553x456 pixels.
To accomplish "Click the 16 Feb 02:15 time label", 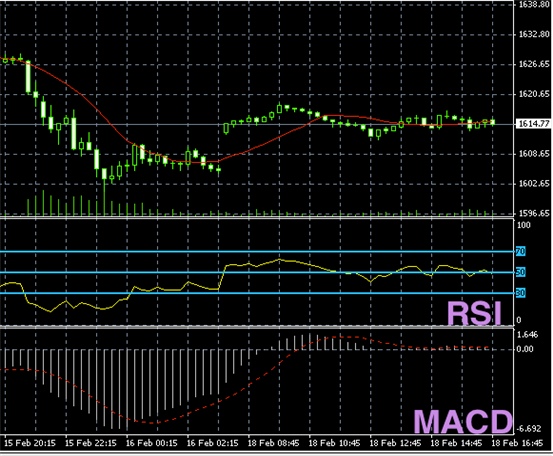I will pos(212,443).
